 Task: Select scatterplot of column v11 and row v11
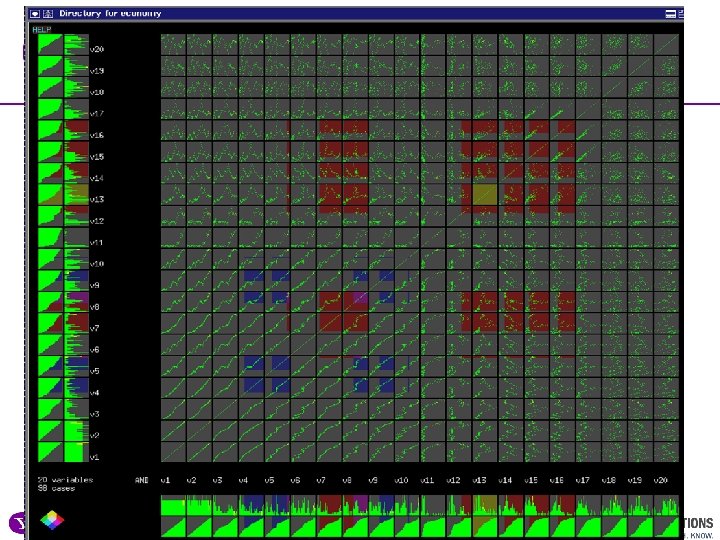click(x=433, y=238)
